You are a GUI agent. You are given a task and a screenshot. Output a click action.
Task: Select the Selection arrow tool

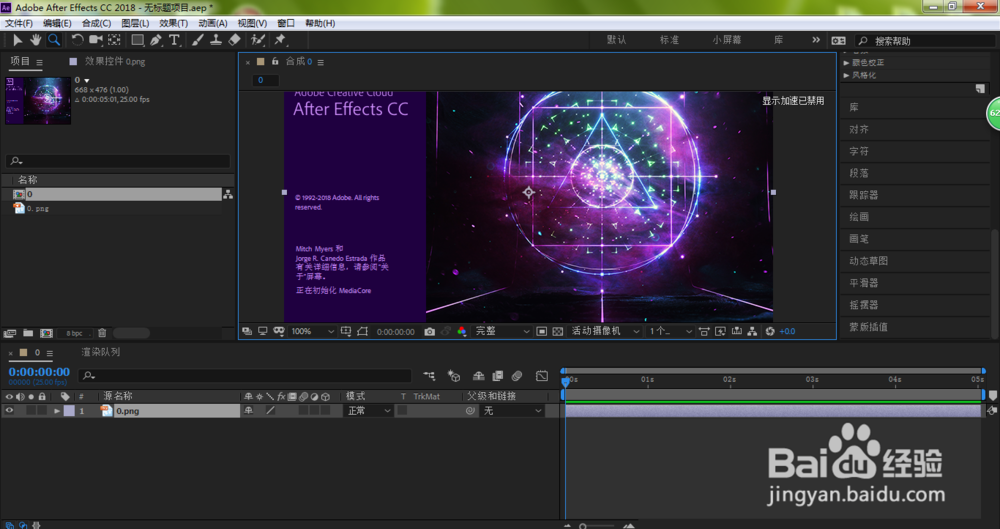[x=17, y=40]
